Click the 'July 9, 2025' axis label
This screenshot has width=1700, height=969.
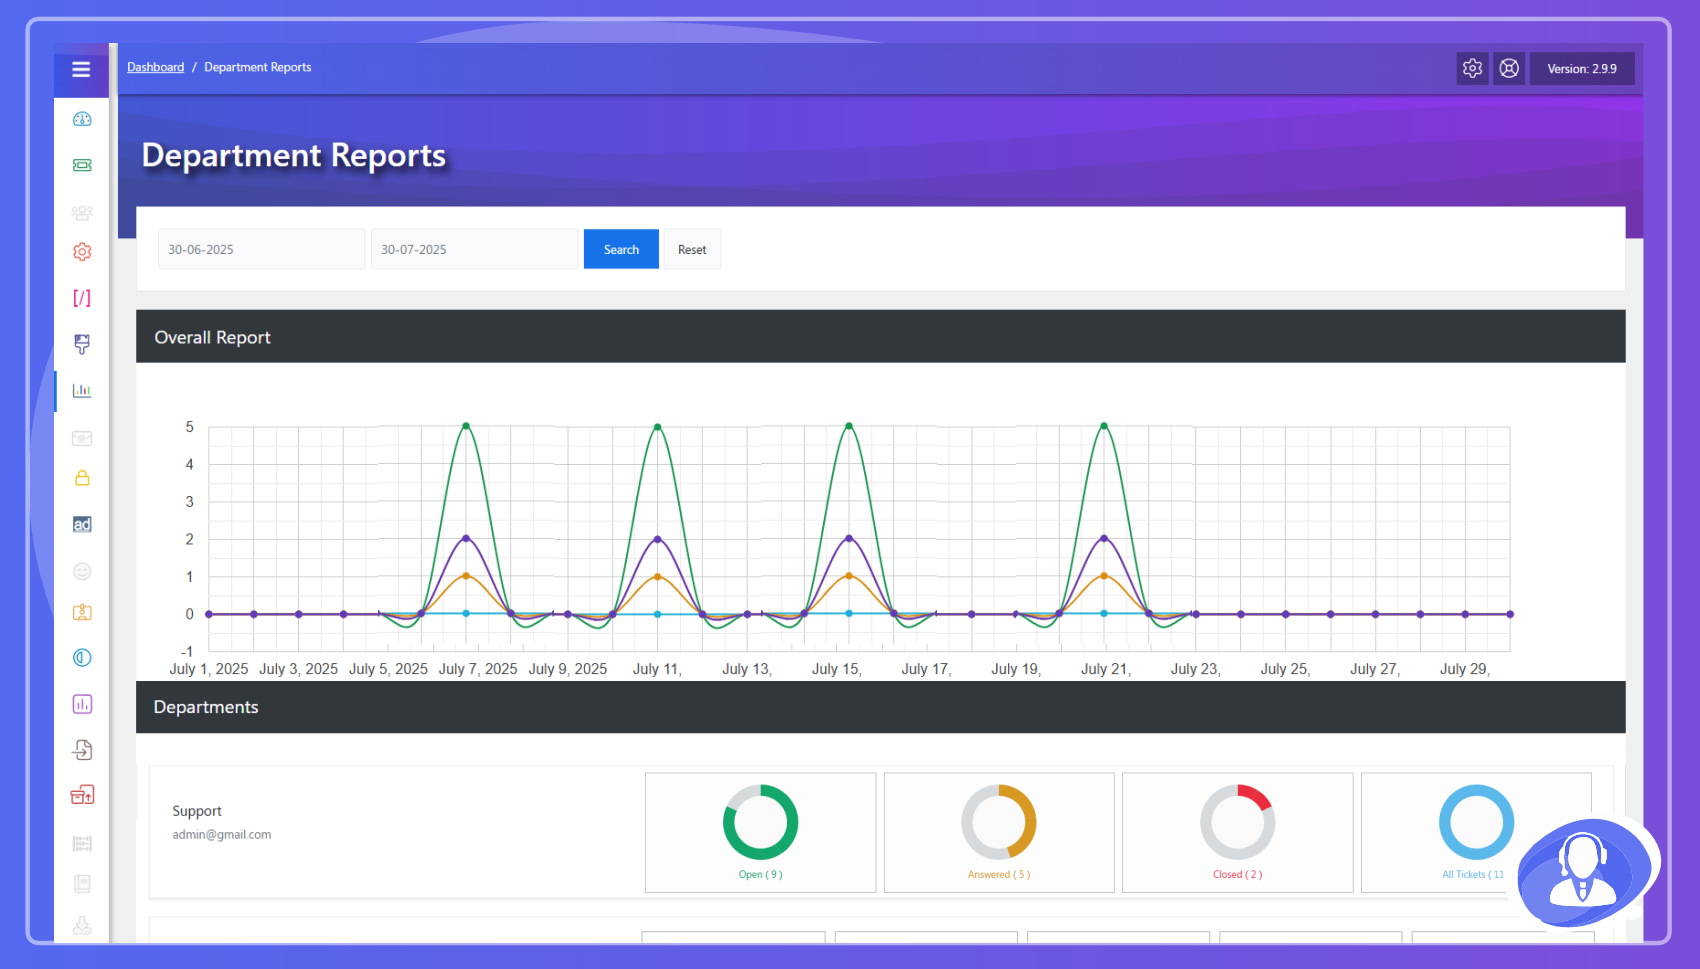tap(568, 669)
